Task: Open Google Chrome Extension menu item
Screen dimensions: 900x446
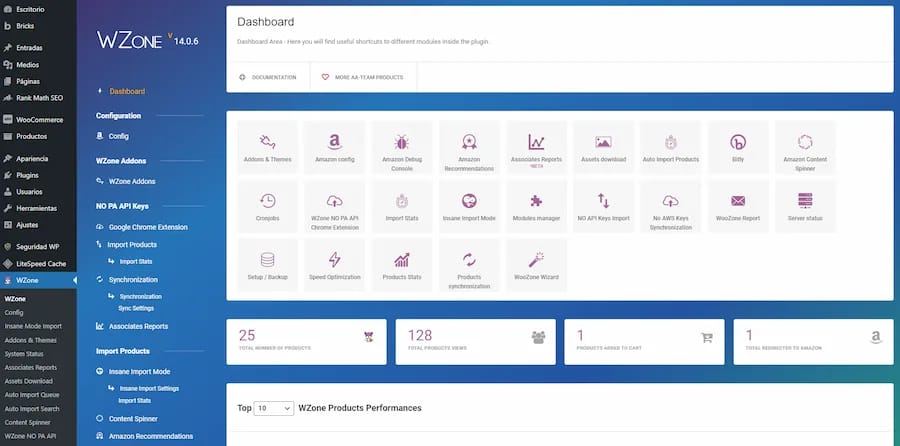Action: pos(148,227)
